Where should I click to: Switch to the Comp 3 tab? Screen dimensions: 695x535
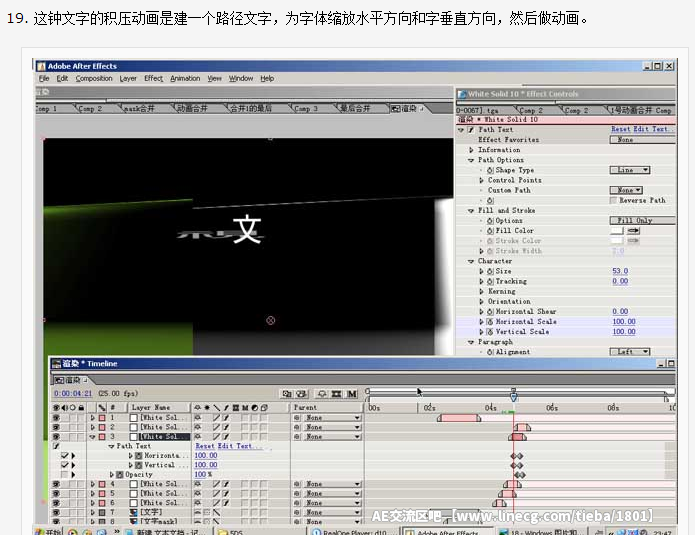pyautogui.click(x=306, y=109)
